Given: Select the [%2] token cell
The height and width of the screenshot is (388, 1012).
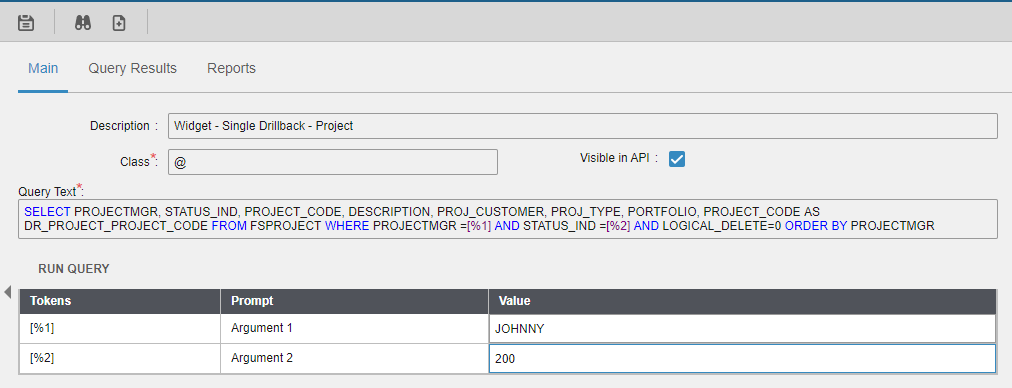Looking at the screenshot, I should (120, 358).
